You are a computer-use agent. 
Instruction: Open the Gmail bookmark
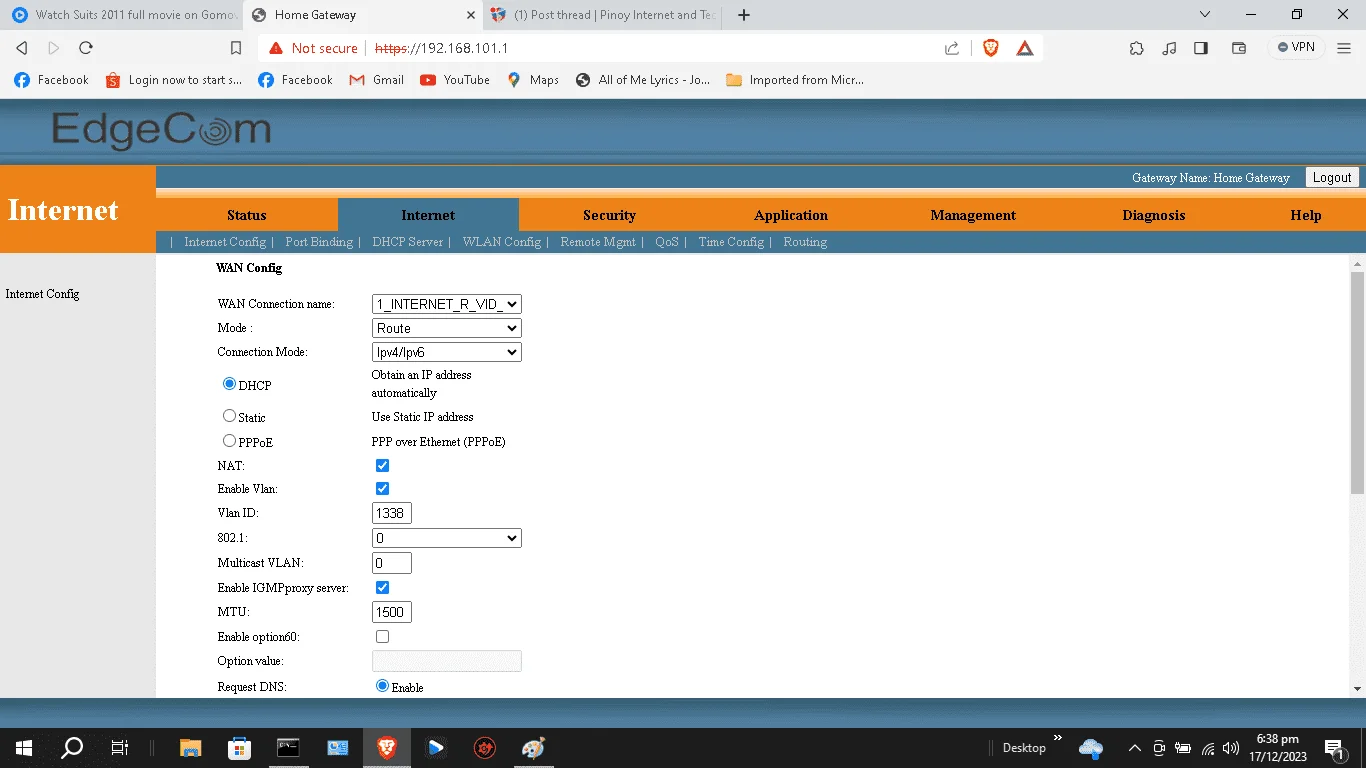(x=376, y=80)
